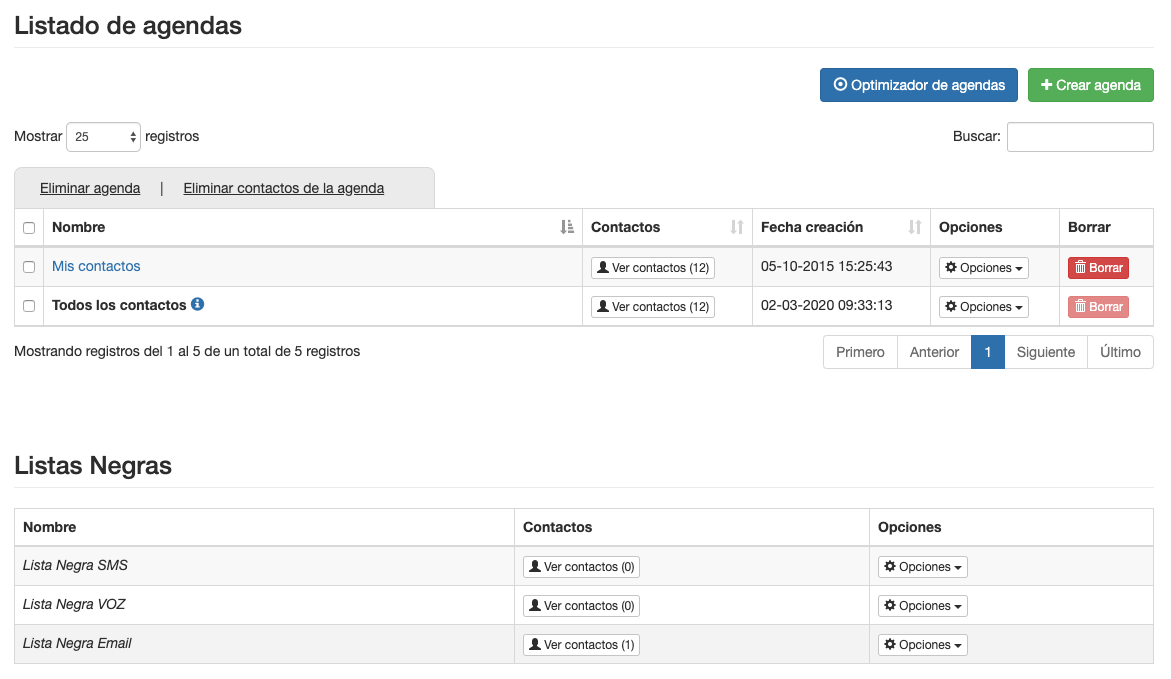Image resolution: width=1171 pixels, height=679 pixels.
Task: Expand Opciones dropdown for Lista Negra SMS
Action: pos(922,567)
